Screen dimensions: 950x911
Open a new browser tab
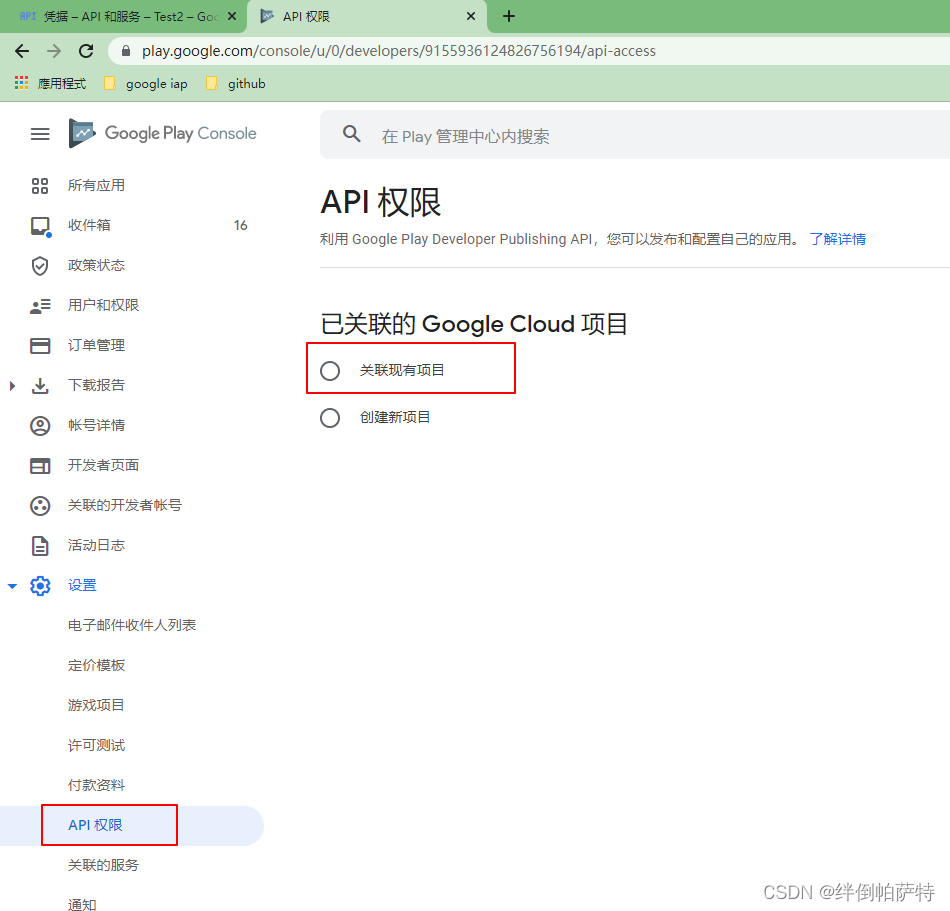[509, 16]
